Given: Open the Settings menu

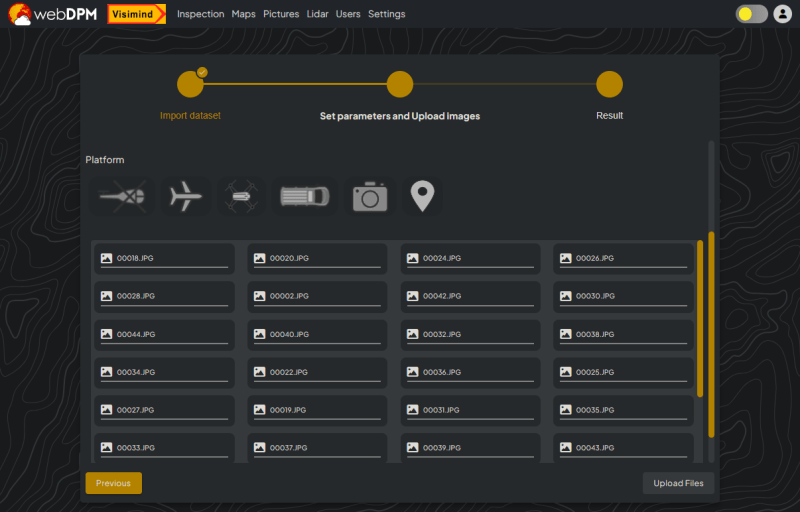Looking at the screenshot, I should pyautogui.click(x=387, y=14).
